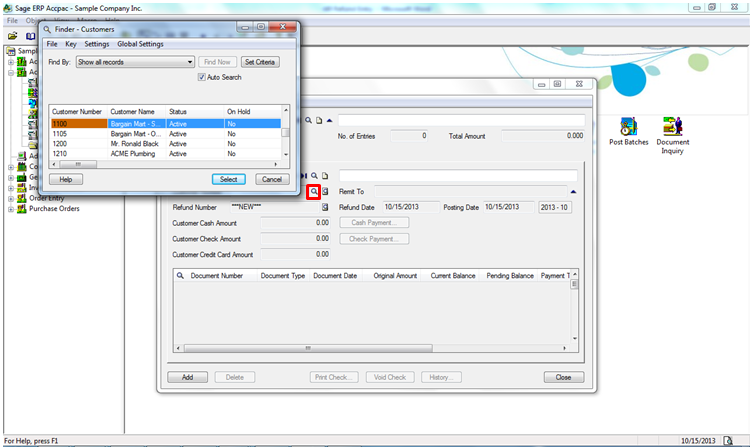Click the open folder toolbar icon

click(13, 34)
